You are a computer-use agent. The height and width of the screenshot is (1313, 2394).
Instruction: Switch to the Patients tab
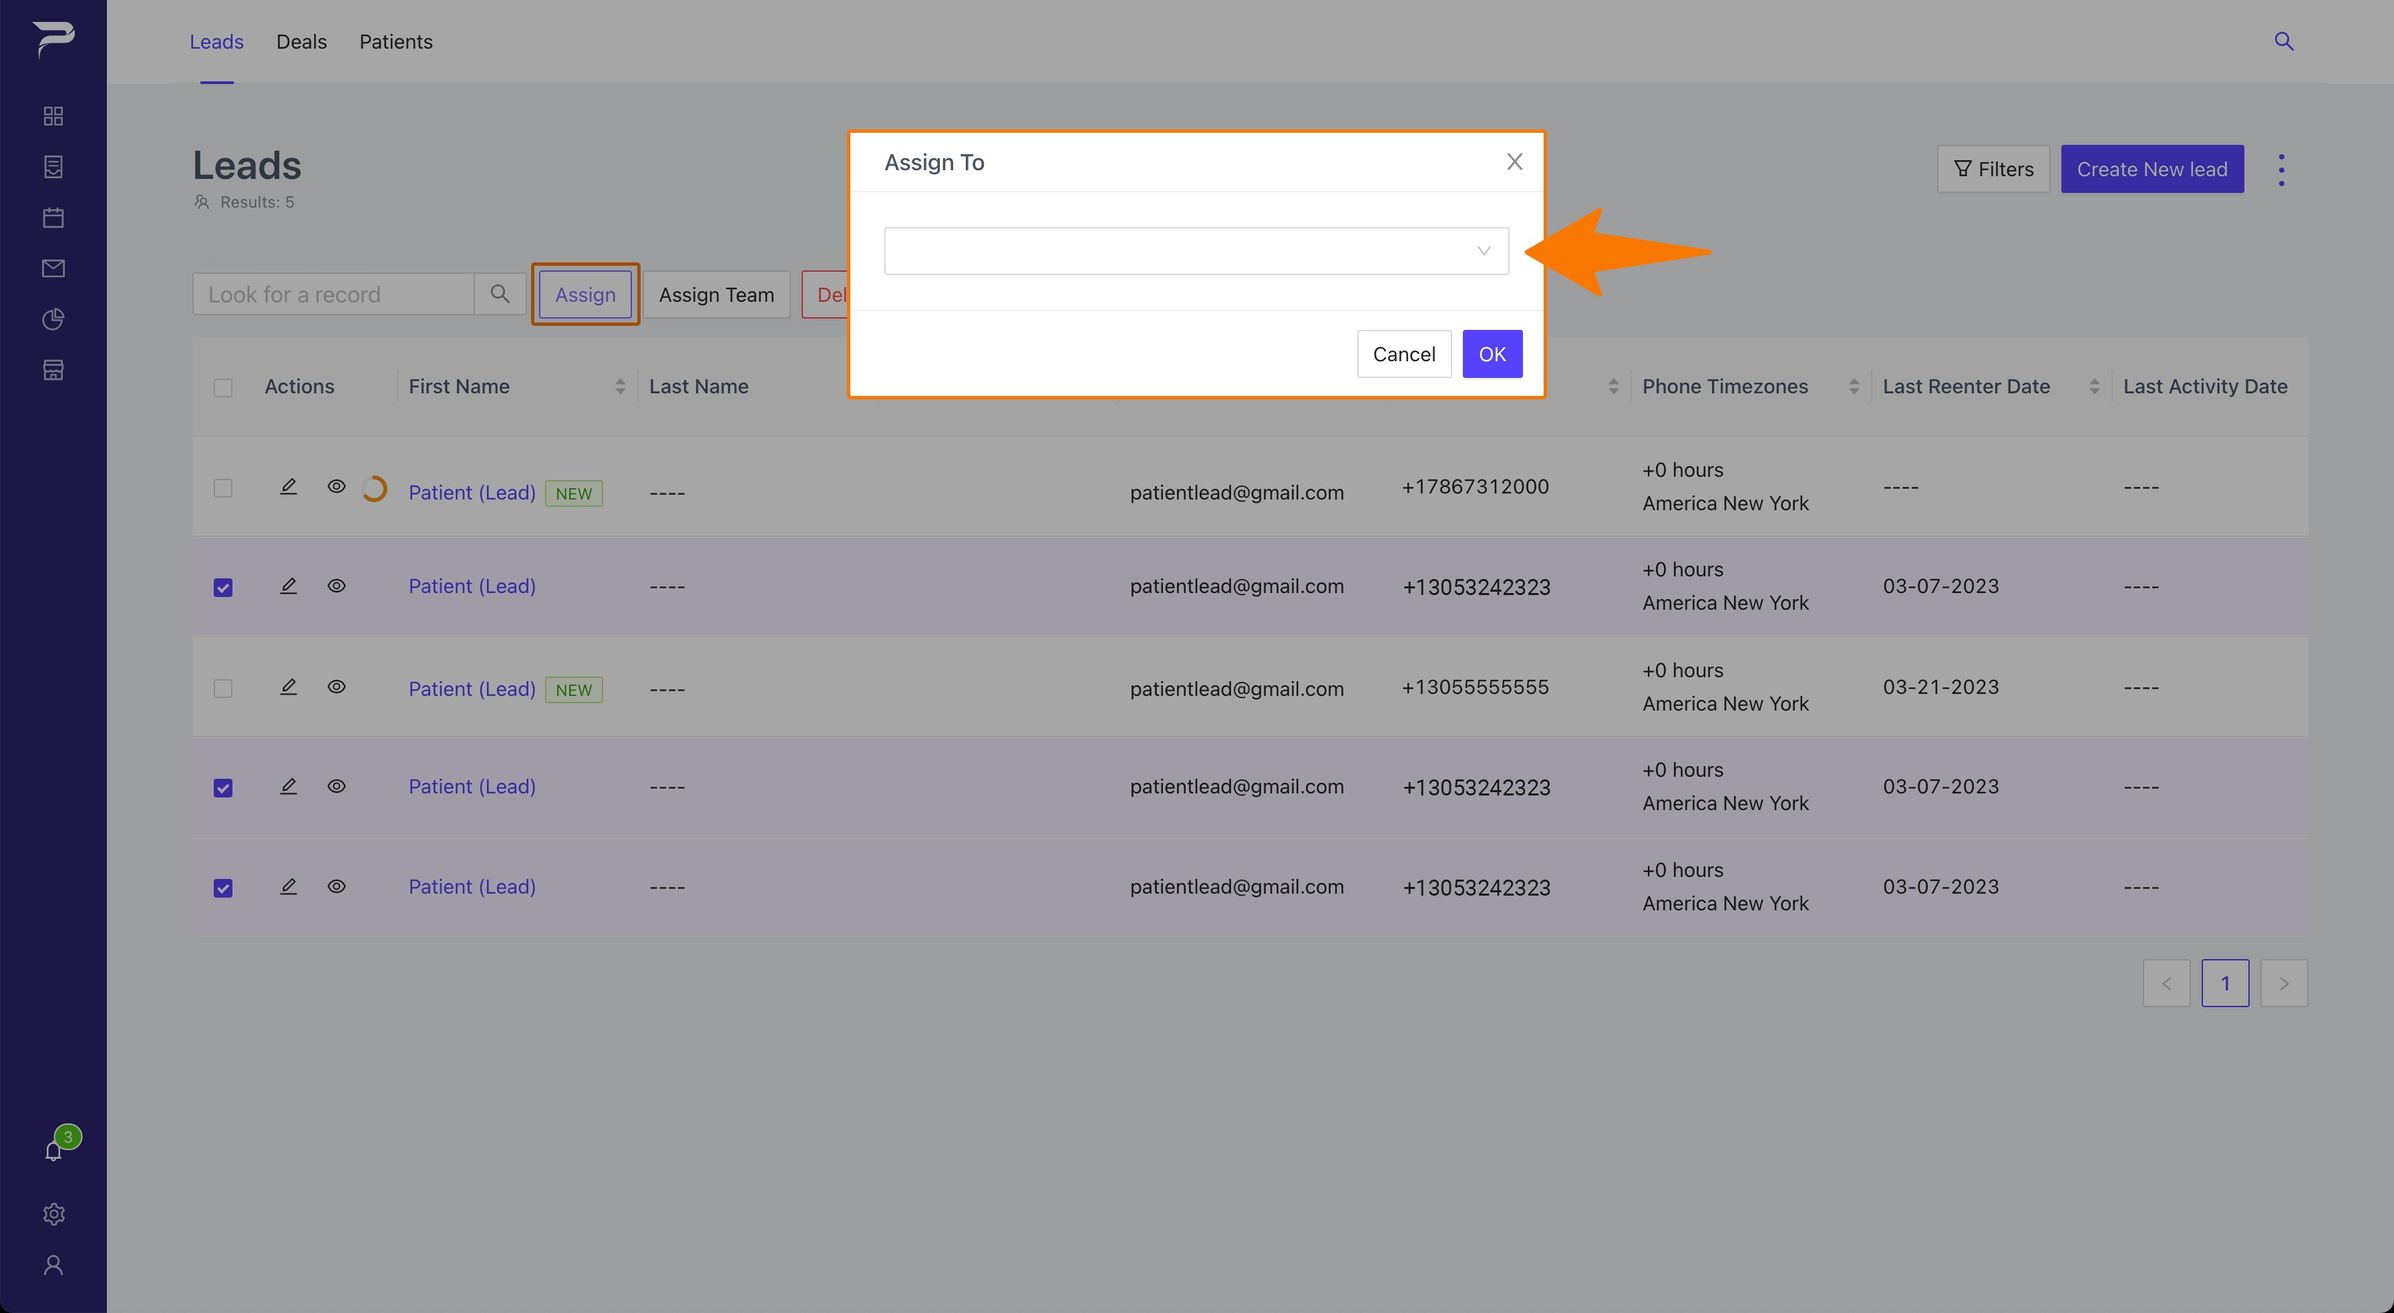click(x=396, y=42)
